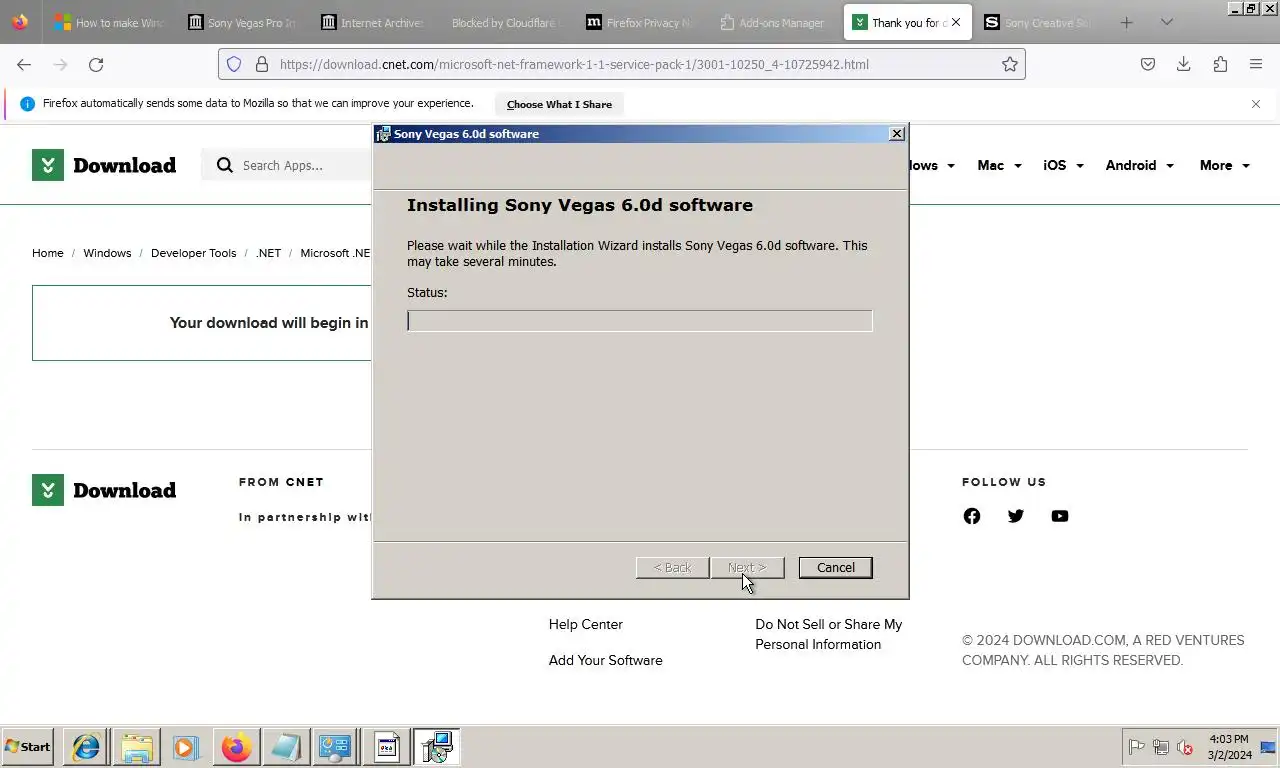Switch to Internet Archive tab

tap(374, 22)
